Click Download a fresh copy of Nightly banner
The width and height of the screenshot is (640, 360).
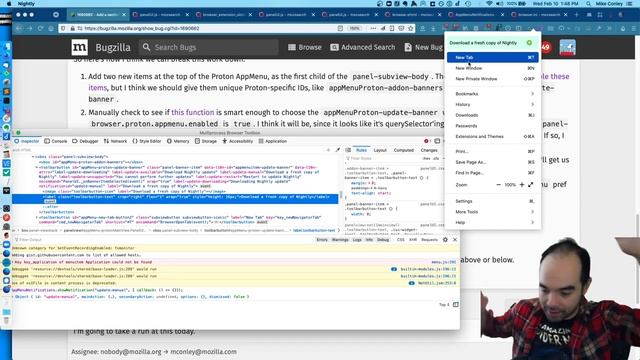pos(493,43)
